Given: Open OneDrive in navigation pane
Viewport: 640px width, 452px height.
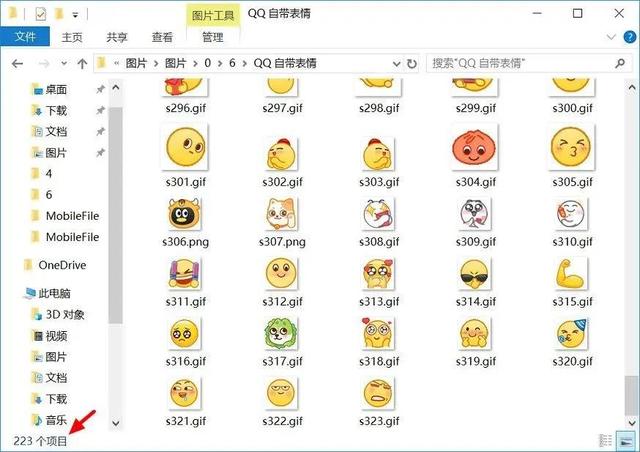Looking at the screenshot, I should [62, 265].
